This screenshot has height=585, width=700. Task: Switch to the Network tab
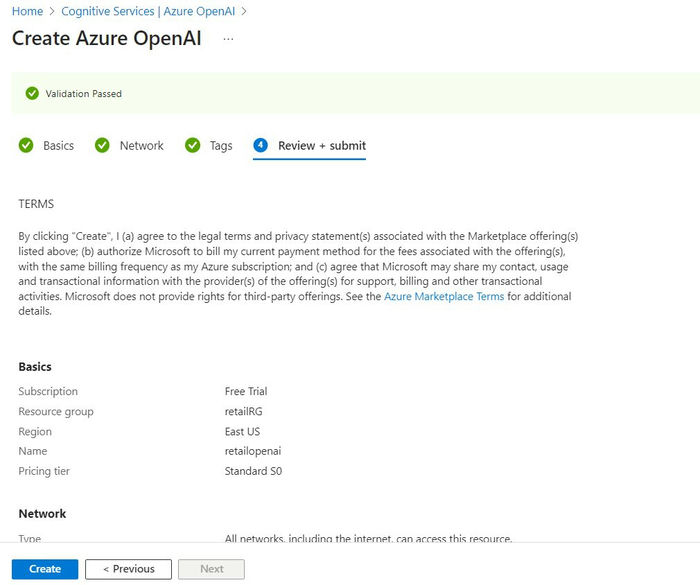pos(141,146)
